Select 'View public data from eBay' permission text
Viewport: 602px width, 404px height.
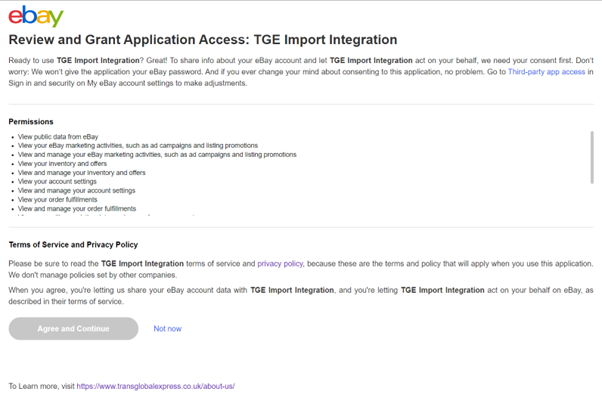pos(58,137)
